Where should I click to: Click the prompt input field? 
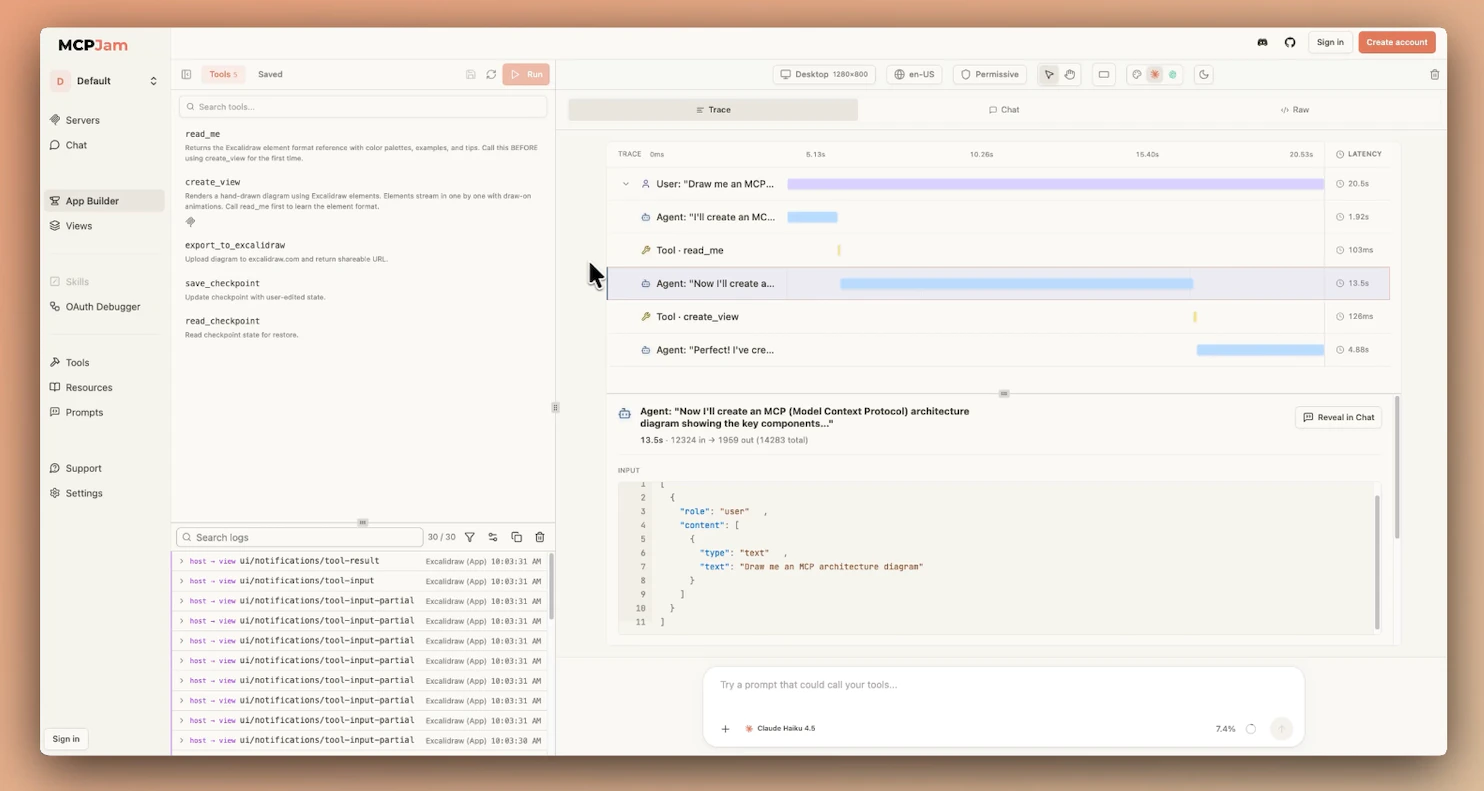click(x=1000, y=684)
